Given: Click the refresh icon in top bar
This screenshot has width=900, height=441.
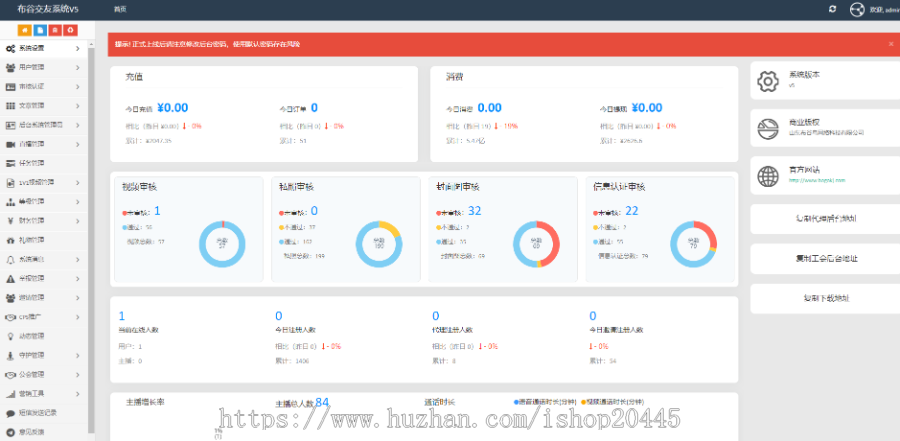Looking at the screenshot, I should pyautogui.click(x=832, y=9).
